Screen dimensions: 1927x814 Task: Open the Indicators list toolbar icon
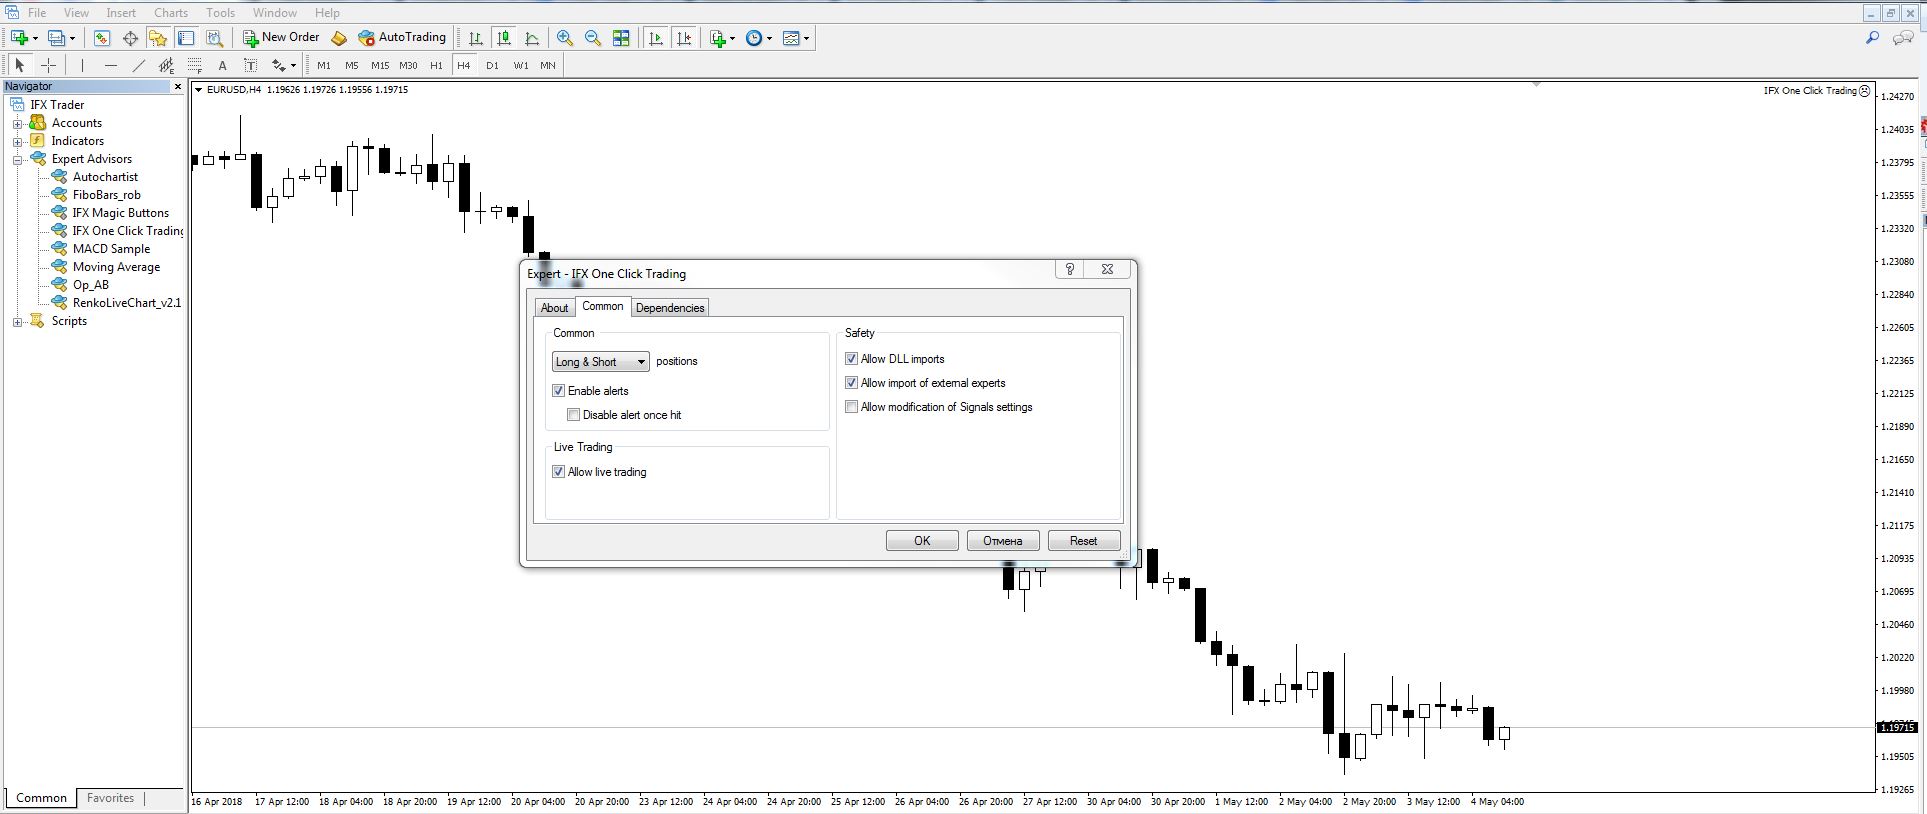click(717, 38)
